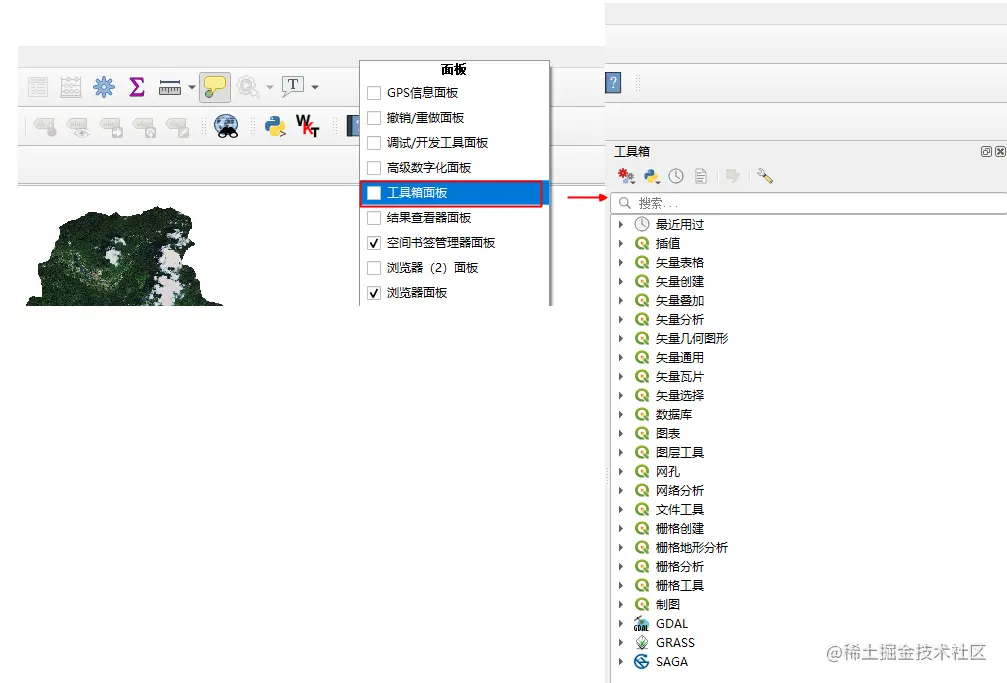
Task: Select the measure line ruler tool
Action: (x=170, y=87)
